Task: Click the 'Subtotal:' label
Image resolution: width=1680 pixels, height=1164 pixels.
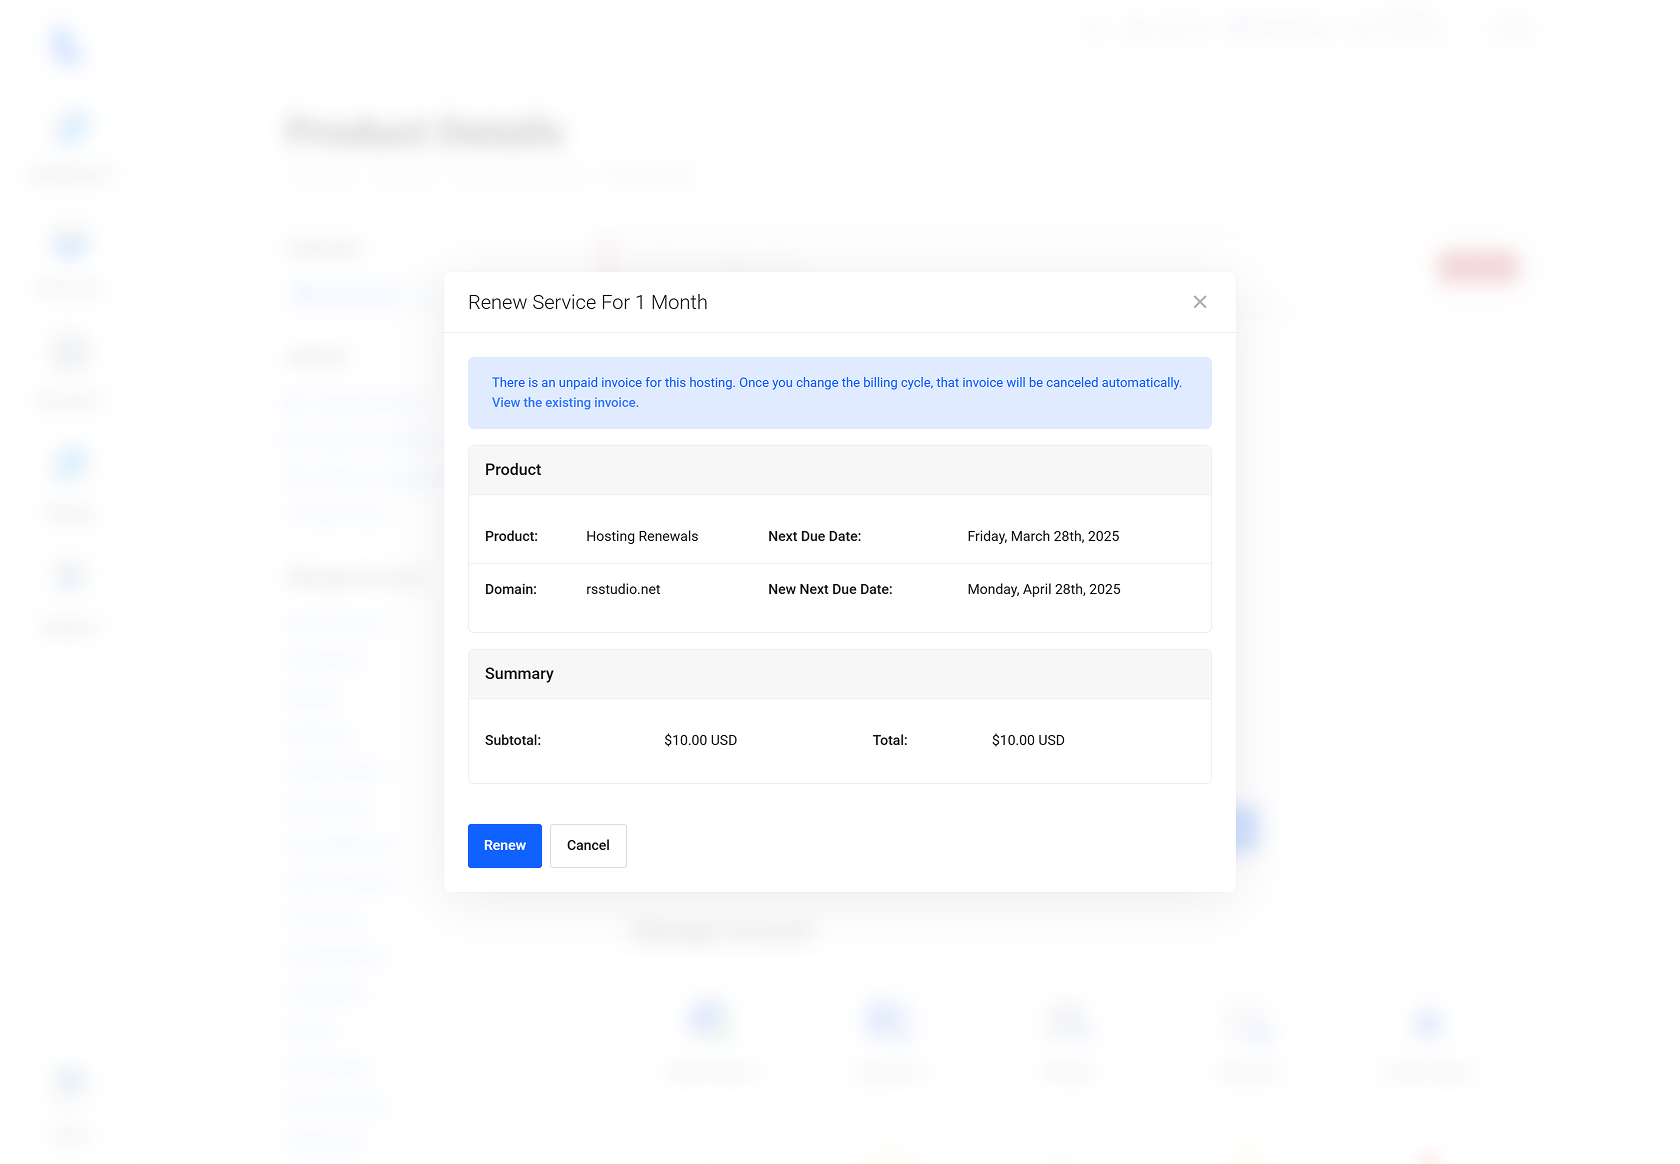Action: [513, 741]
